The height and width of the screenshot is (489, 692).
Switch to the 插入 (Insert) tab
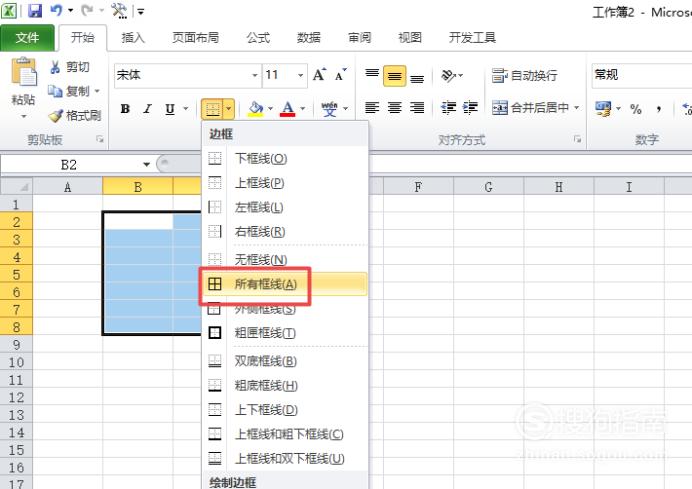(x=133, y=38)
